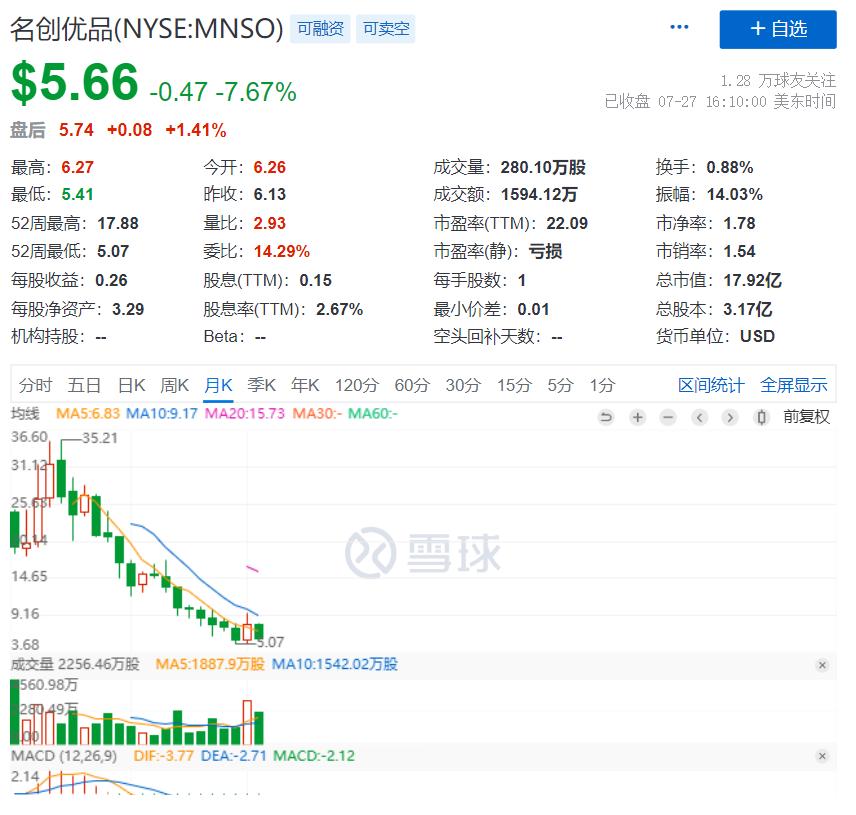Enter 全屏显示 fullscreen mode
Image resolution: width=856 pixels, height=815 pixels.
(794, 384)
